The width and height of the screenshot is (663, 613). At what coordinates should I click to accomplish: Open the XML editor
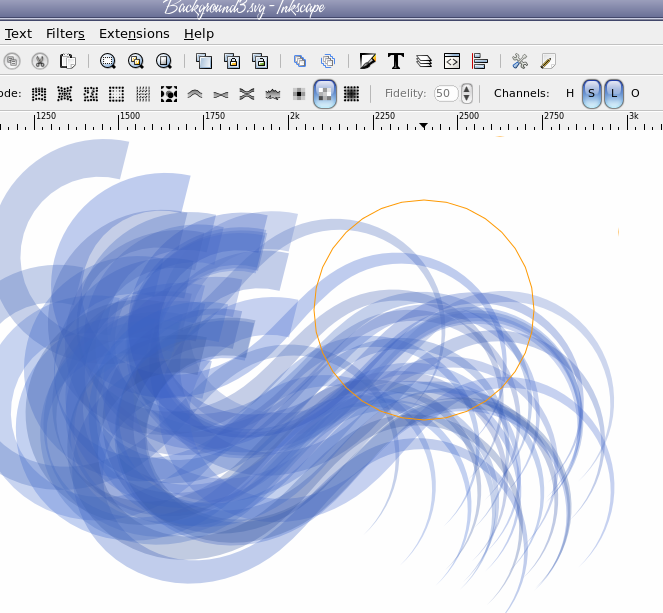pyautogui.click(x=452, y=61)
